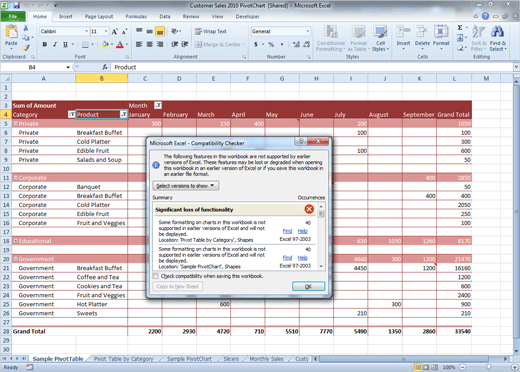The width and height of the screenshot is (520, 372).
Task: Click Merge & Center
Action: 220,44
